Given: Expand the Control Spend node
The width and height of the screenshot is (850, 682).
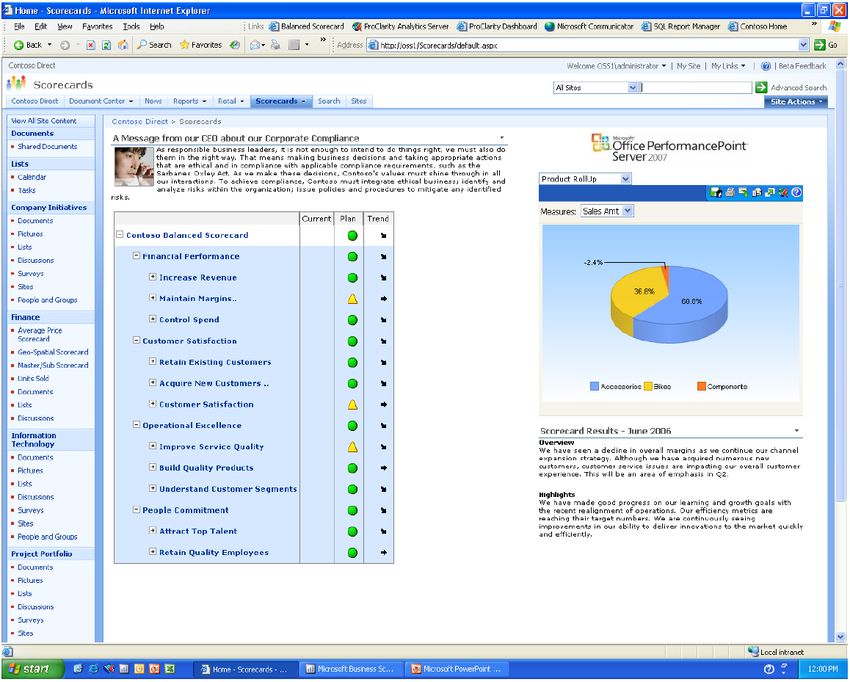Looking at the screenshot, I should pos(152,319).
